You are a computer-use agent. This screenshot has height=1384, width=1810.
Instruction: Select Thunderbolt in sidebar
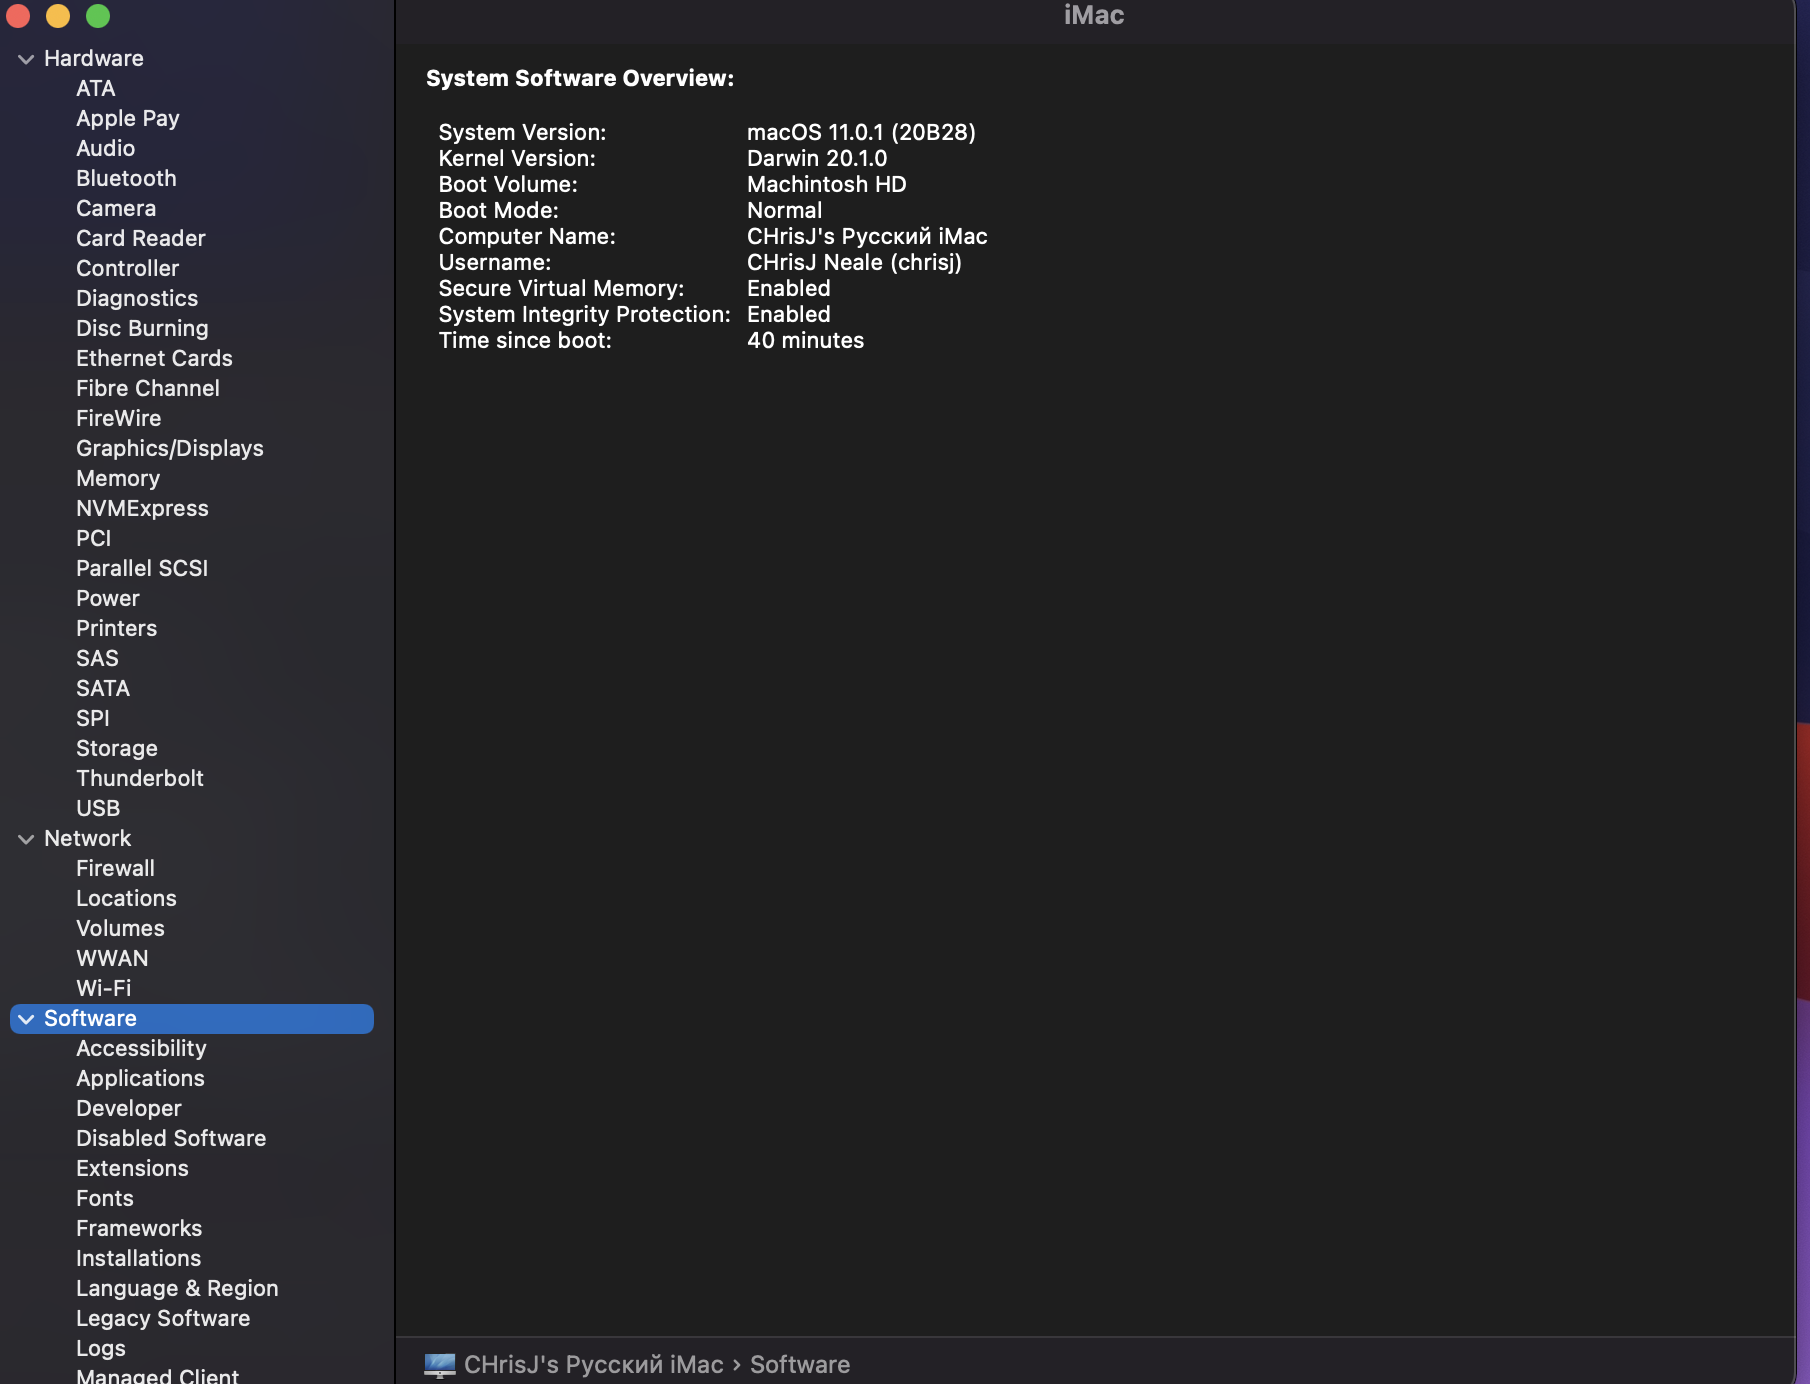(x=140, y=779)
